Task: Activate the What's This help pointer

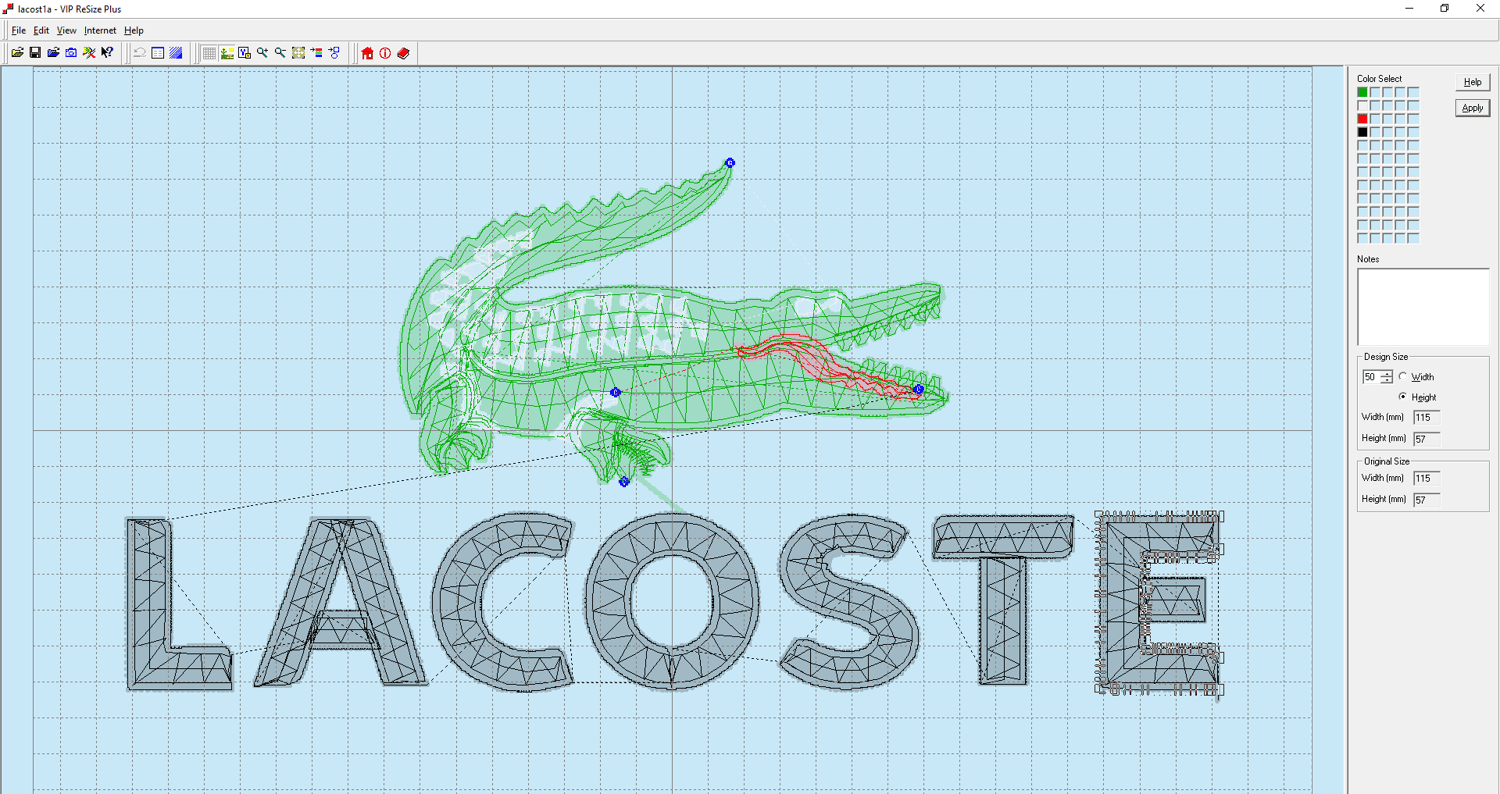Action: click(x=107, y=53)
